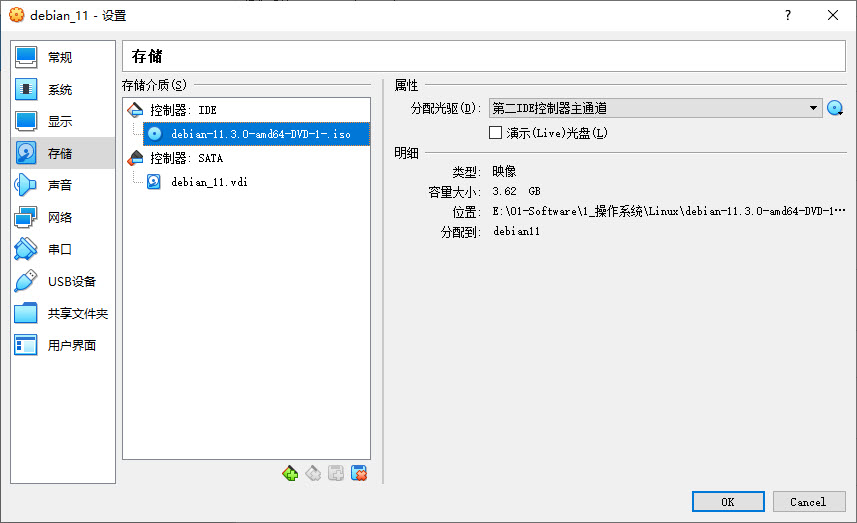Select the SATA controller row
Screen dimensions: 857x523
246,158
